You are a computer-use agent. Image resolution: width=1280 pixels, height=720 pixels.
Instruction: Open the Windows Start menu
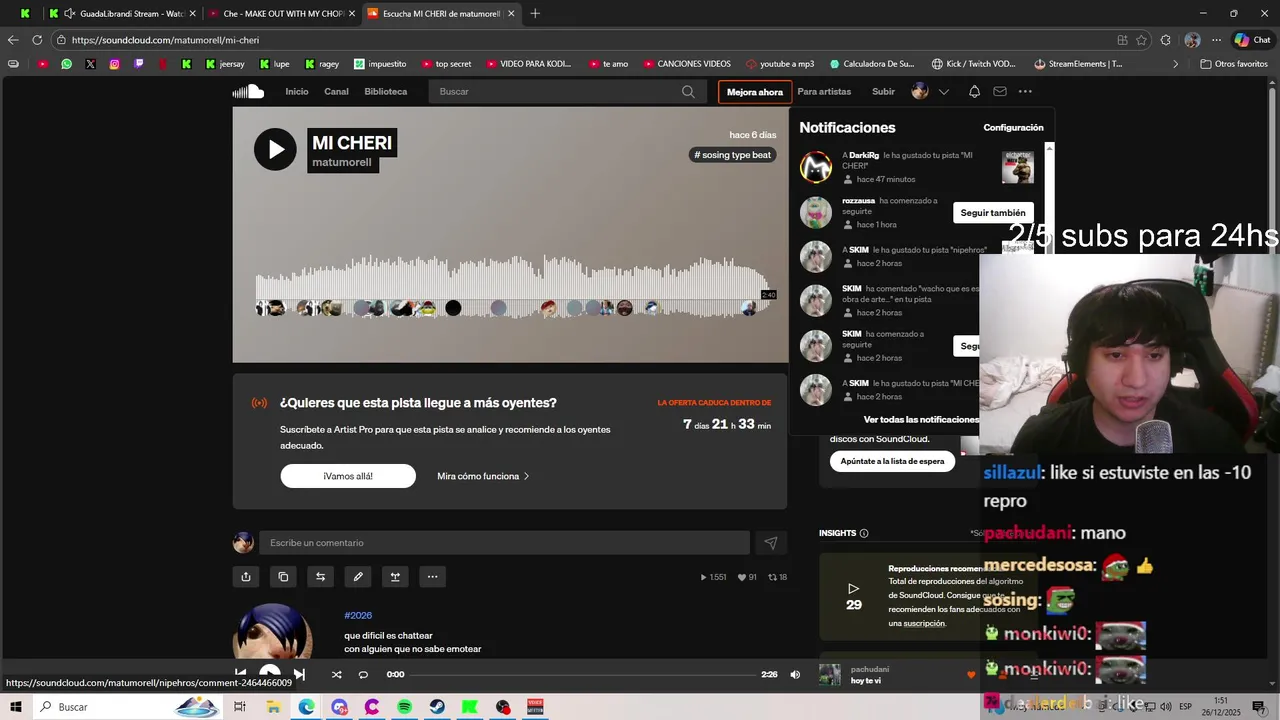coord(15,707)
